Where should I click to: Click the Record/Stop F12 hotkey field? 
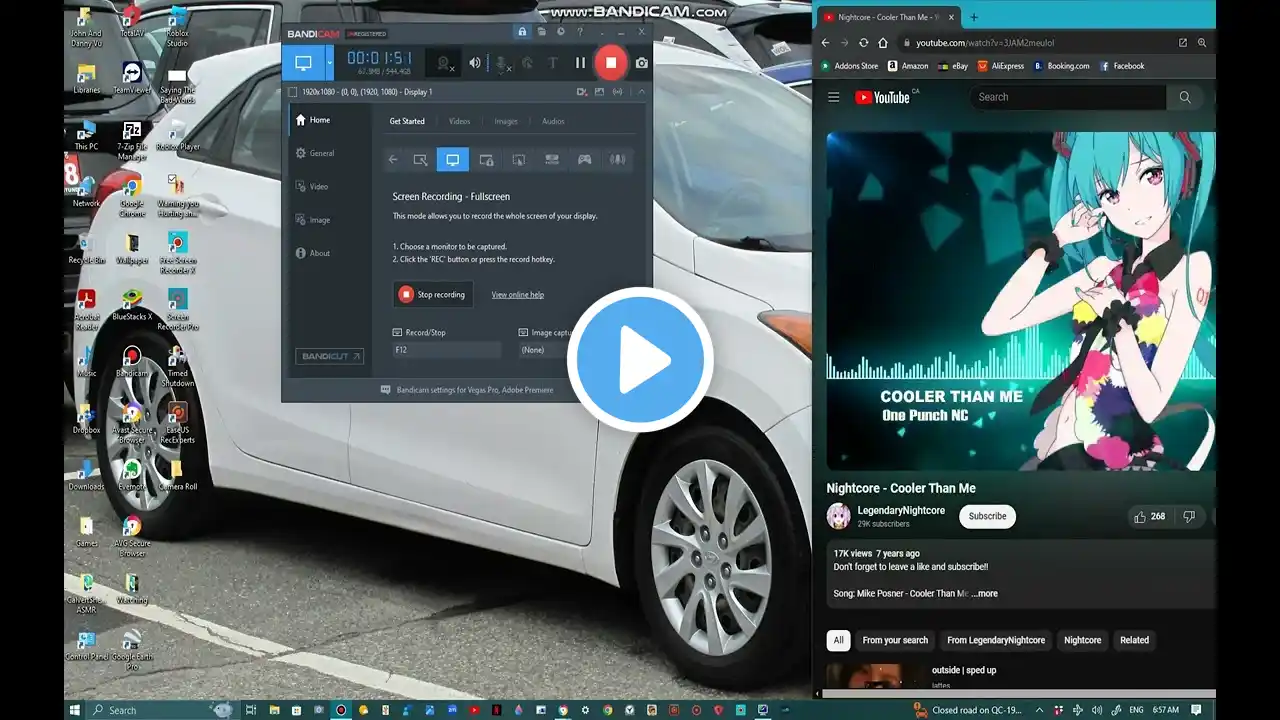(x=446, y=350)
